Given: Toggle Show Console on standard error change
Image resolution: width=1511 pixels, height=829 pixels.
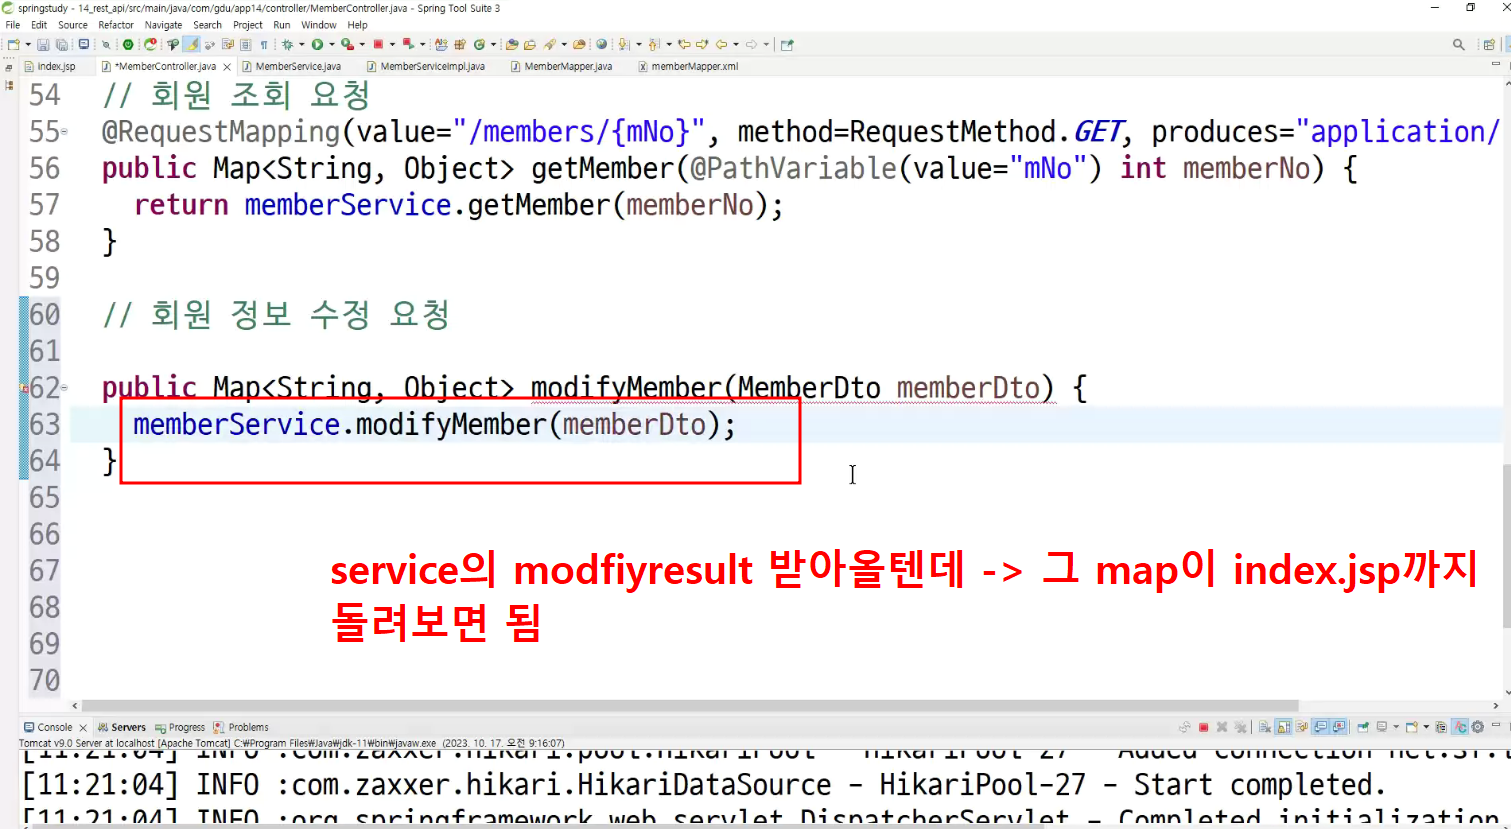Looking at the screenshot, I should click(1338, 727).
